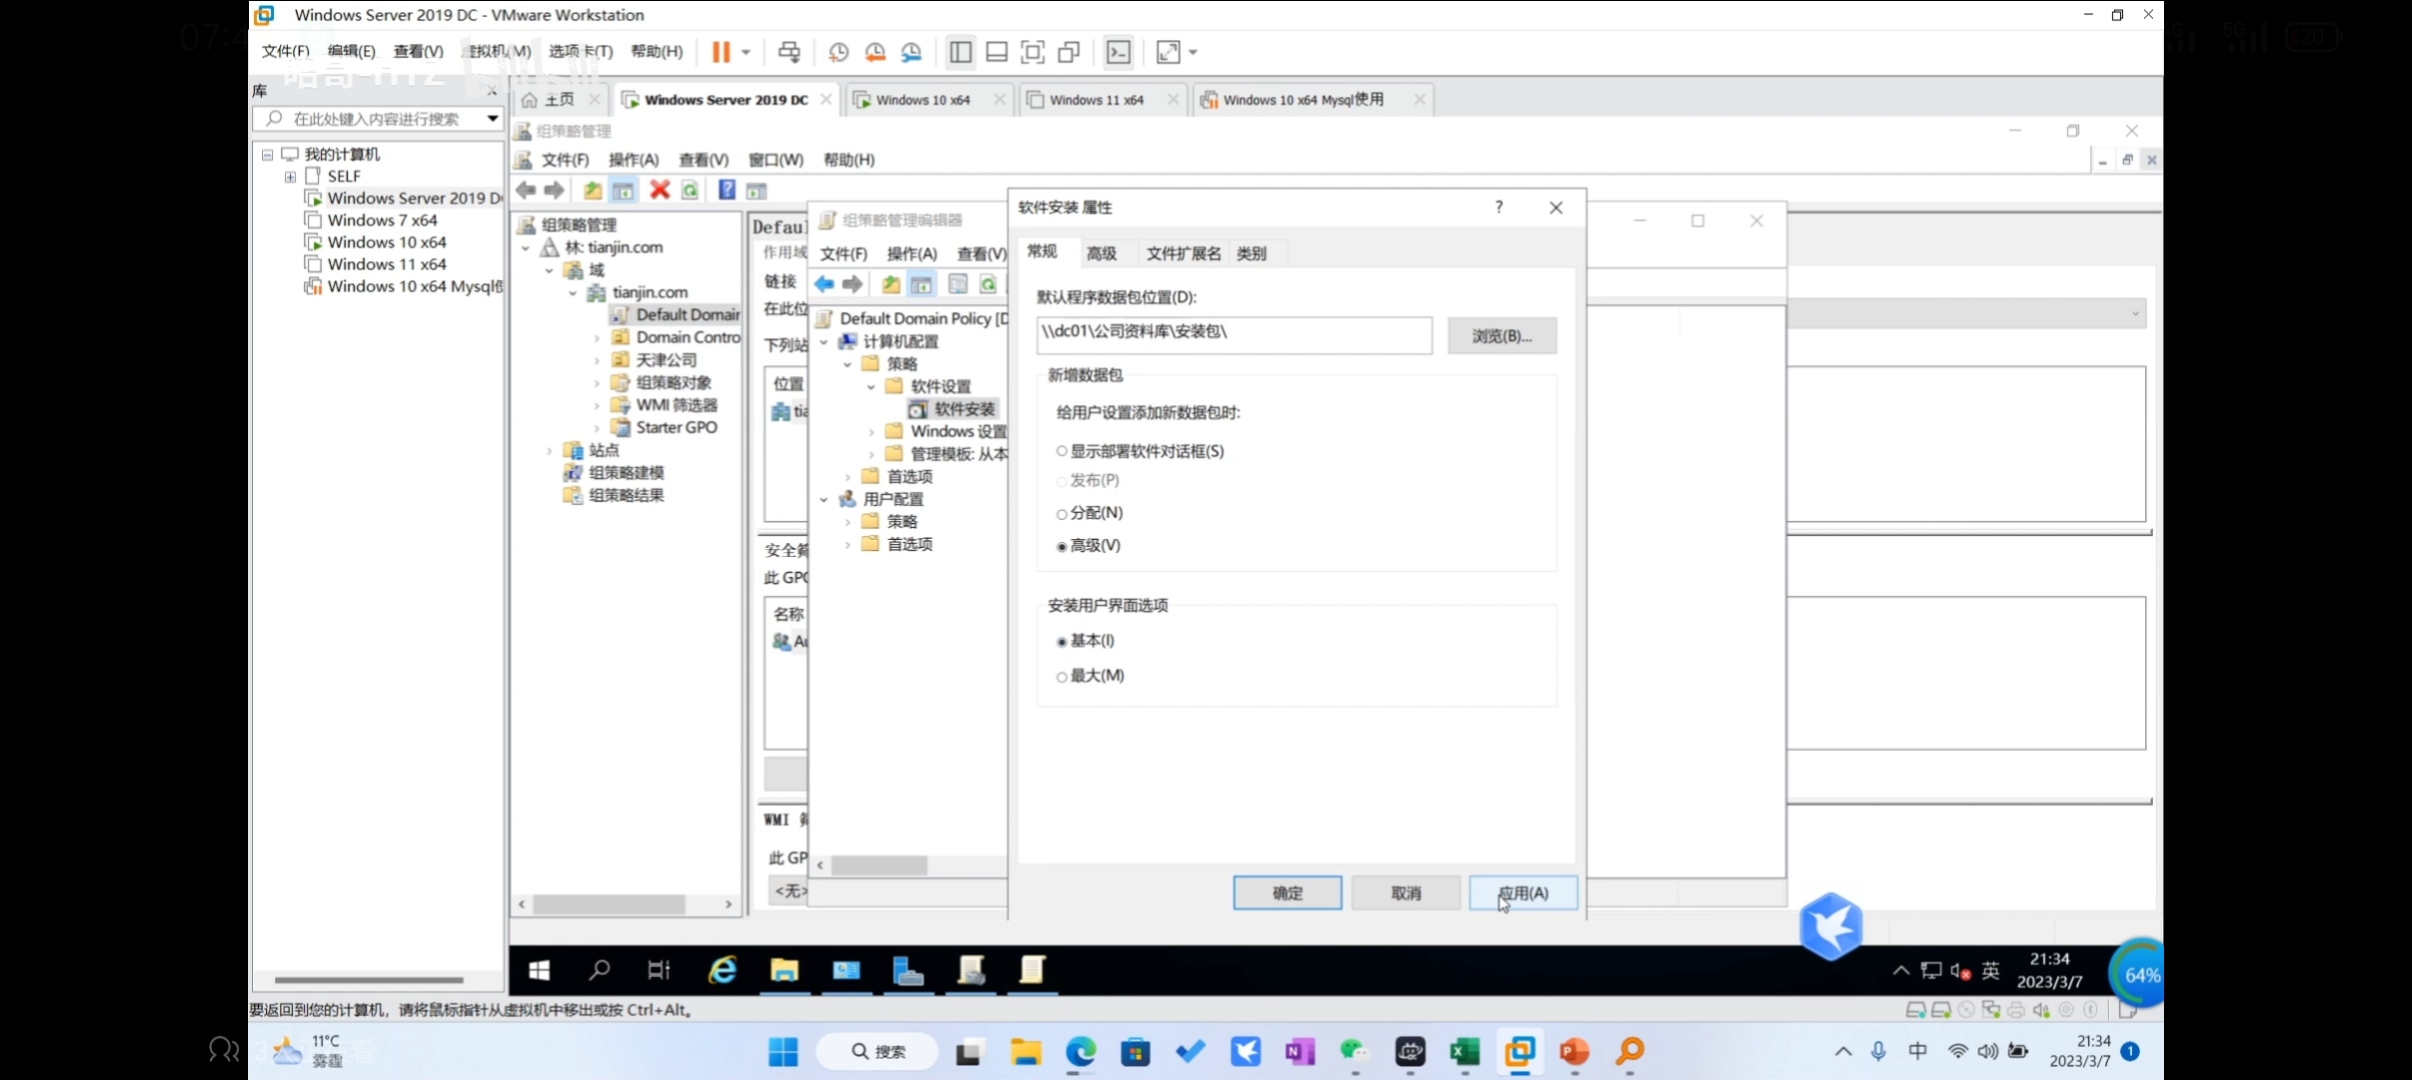This screenshot has height=1080, width=2412.
Task: Open the 文件扩展名 tab
Action: 1183,253
